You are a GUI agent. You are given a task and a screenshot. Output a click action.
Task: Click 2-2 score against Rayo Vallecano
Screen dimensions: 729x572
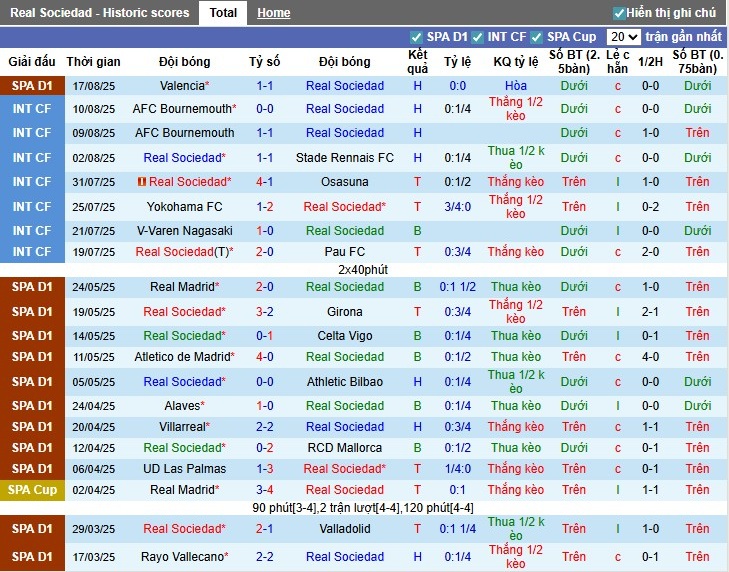[x=265, y=557]
